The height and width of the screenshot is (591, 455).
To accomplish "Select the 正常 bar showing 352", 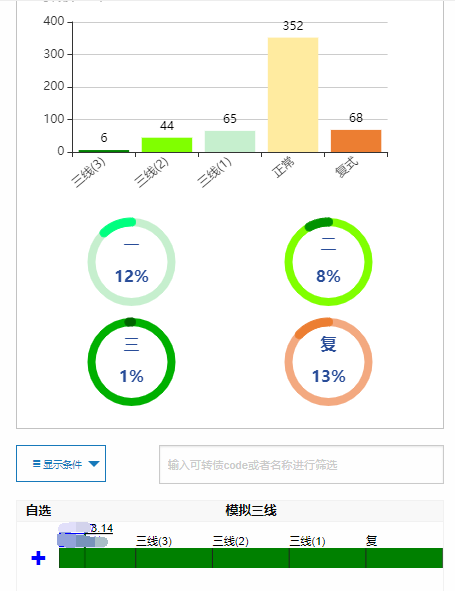I will [x=293, y=95].
